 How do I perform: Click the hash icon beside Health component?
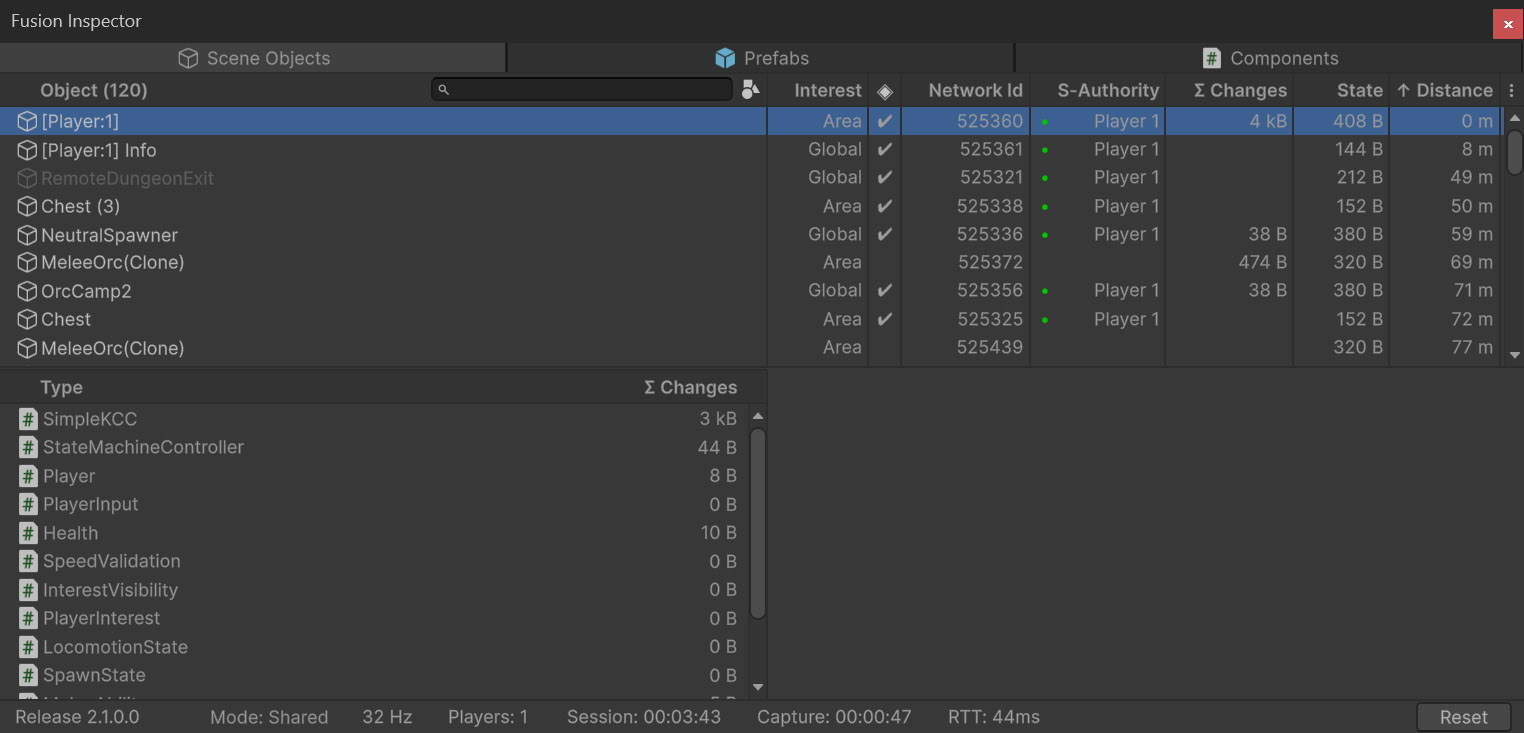pyautogui.click(x=28, y=533)
